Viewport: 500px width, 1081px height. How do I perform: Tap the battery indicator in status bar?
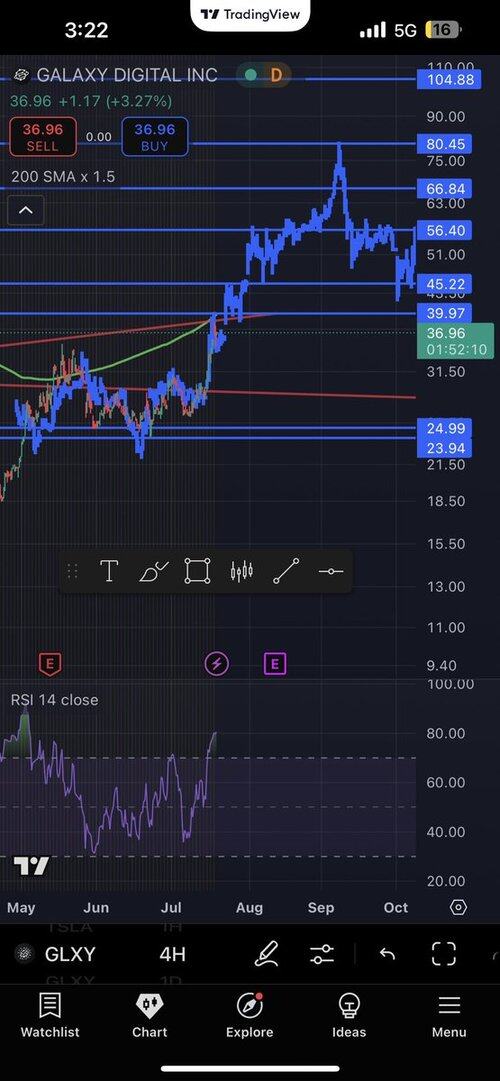(x=443, y=30)
